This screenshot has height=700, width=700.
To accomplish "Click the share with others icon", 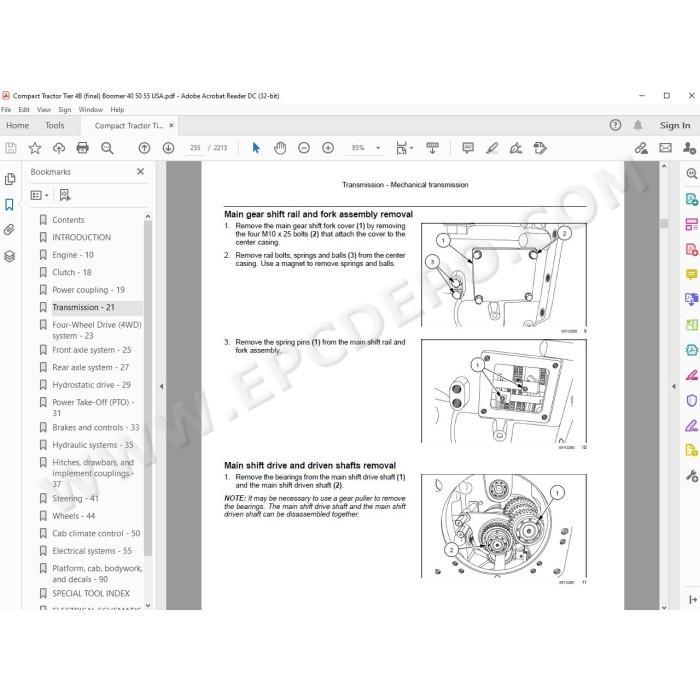I will 689,148.
